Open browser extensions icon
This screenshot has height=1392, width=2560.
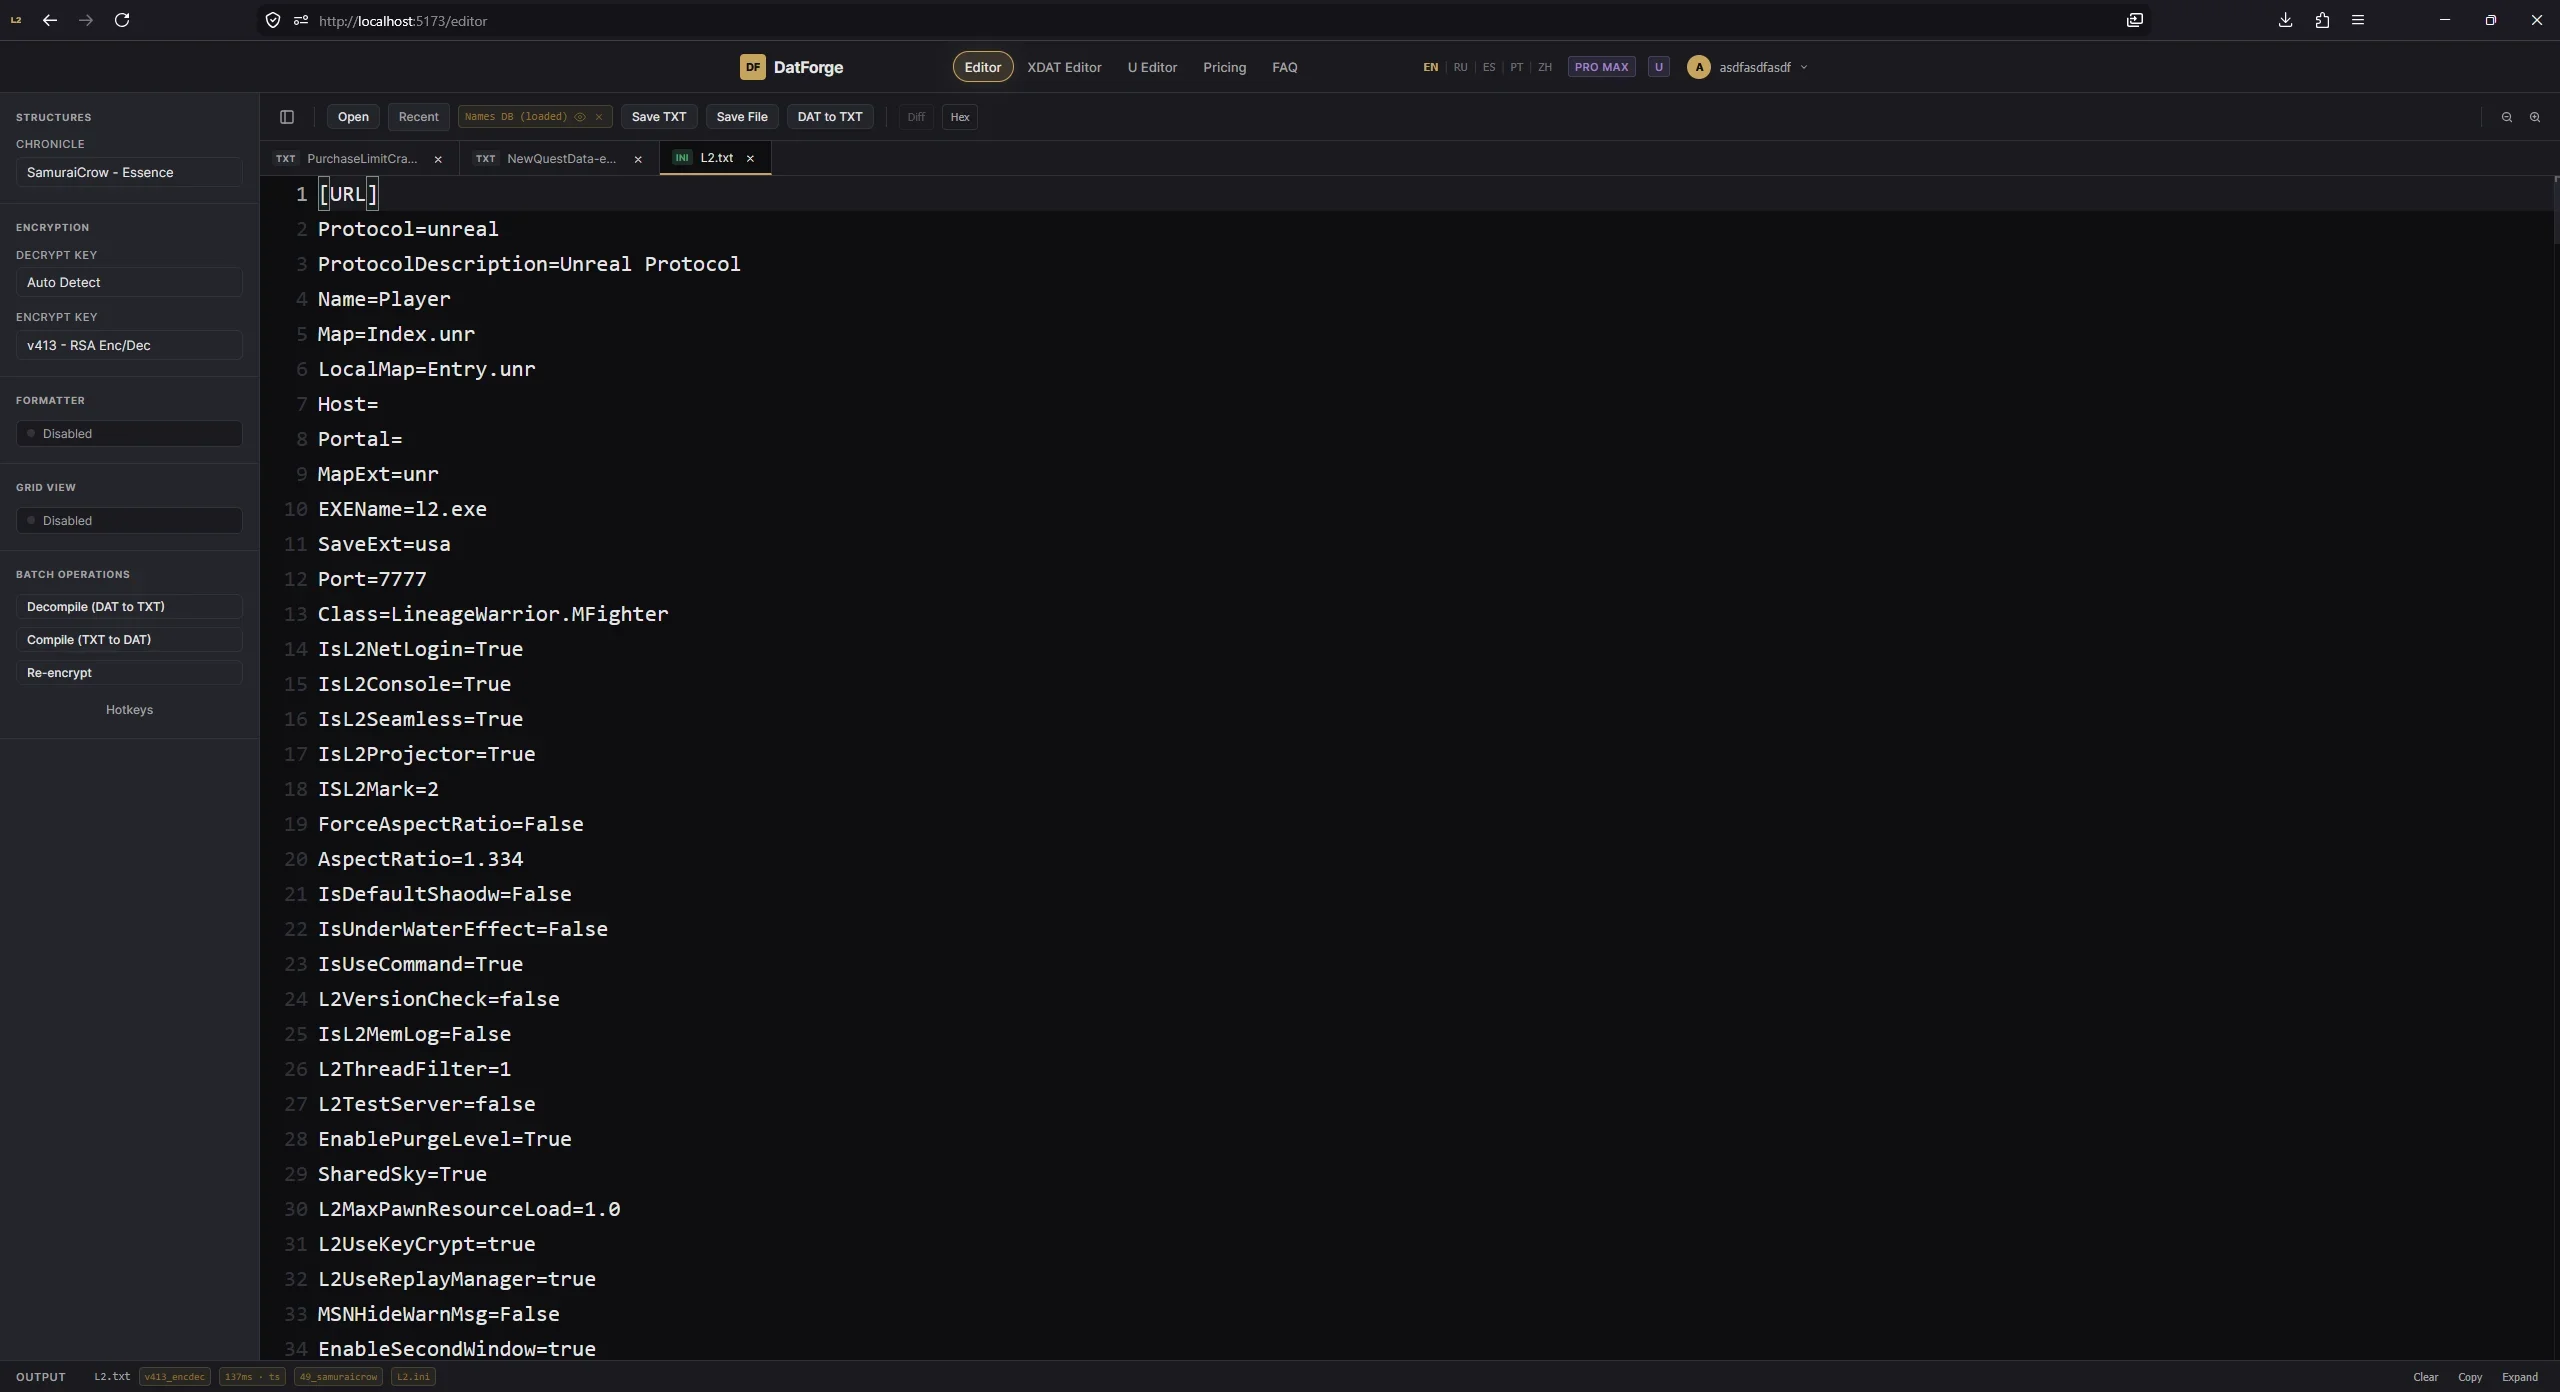click(x=2322, y=20)
